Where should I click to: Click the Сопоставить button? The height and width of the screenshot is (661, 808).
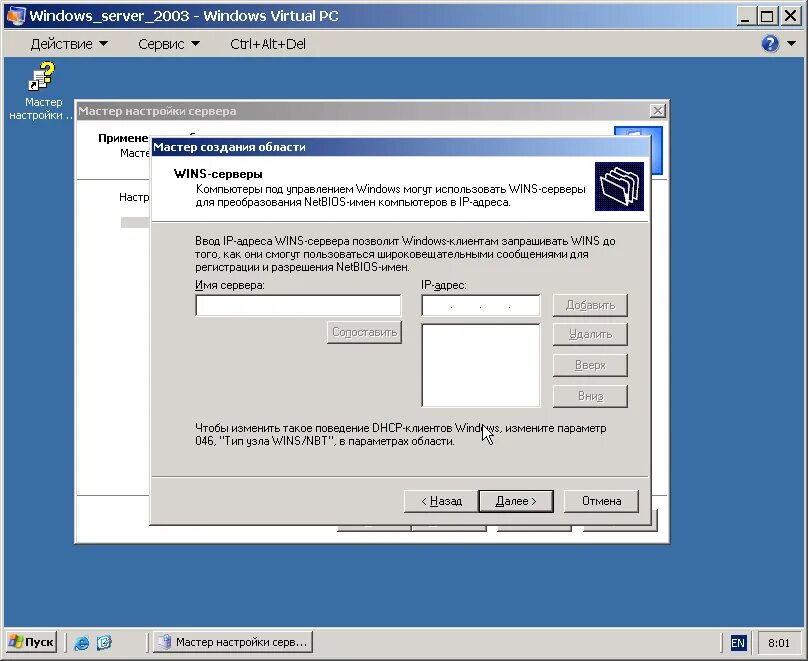(364, 332)
